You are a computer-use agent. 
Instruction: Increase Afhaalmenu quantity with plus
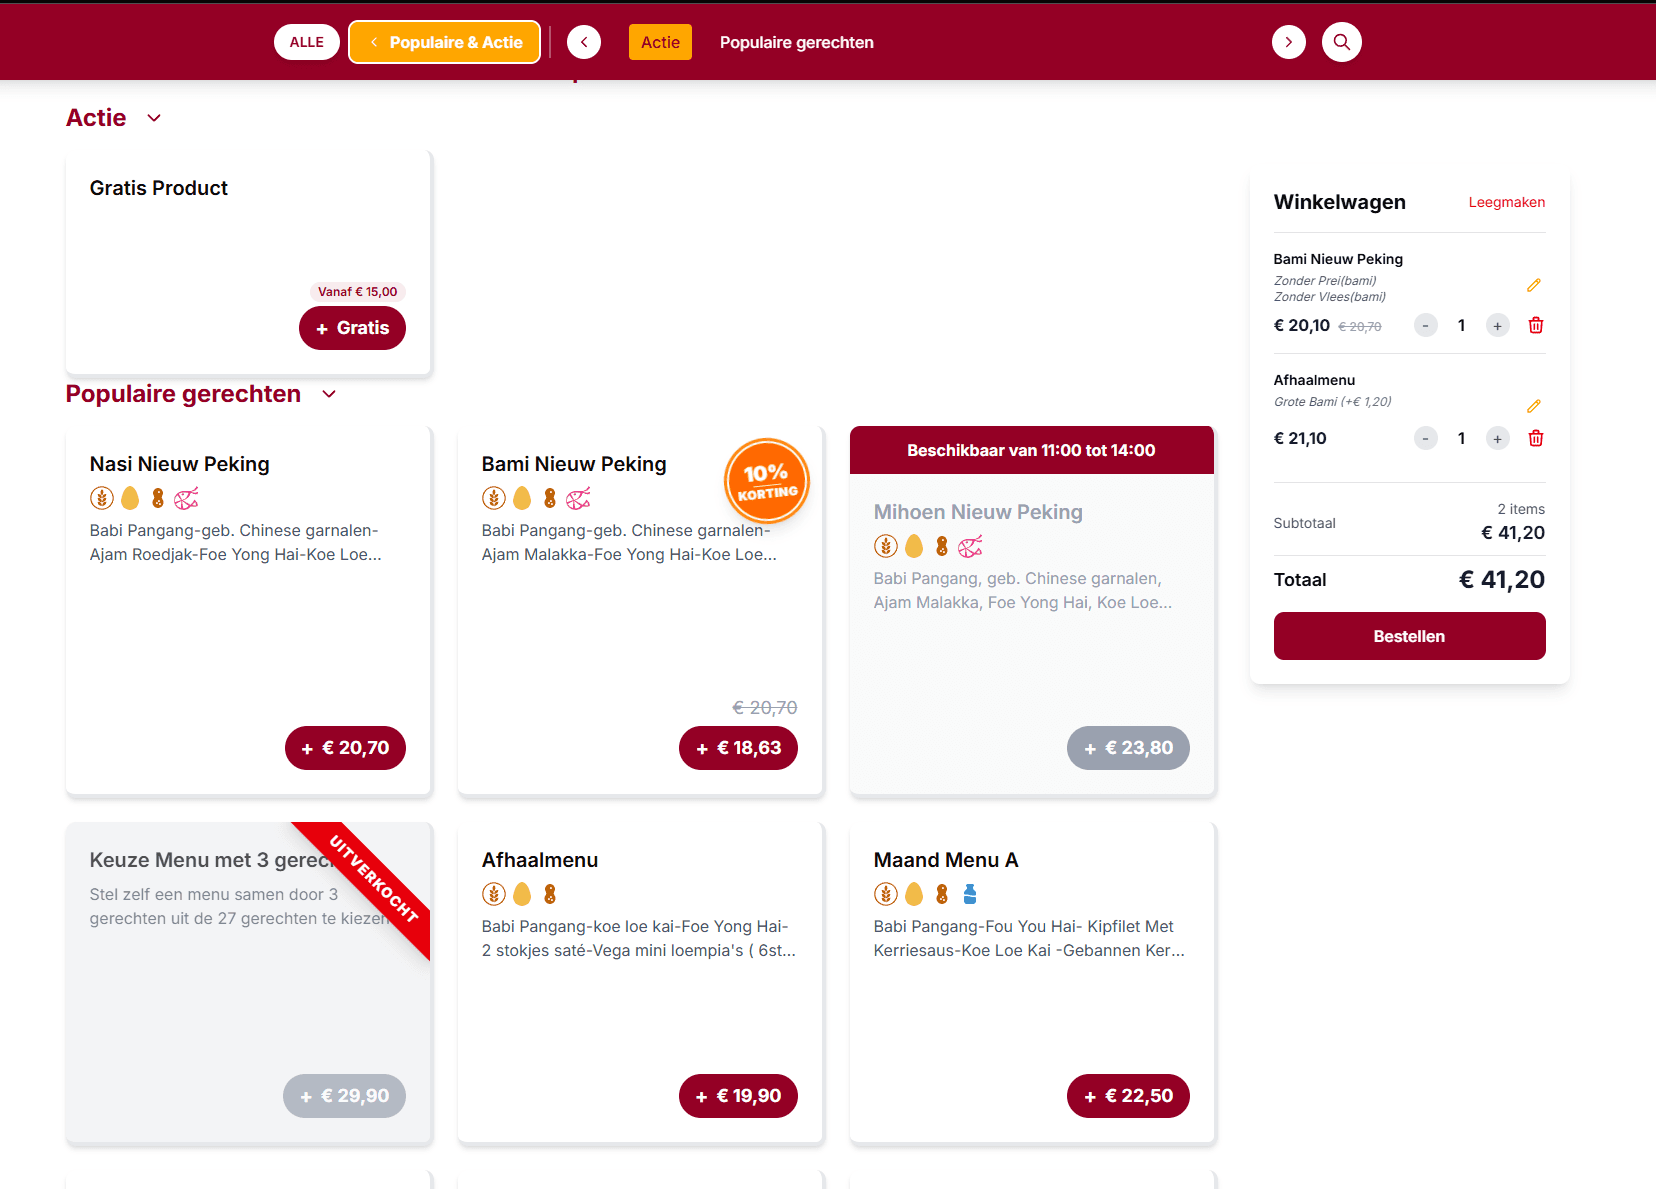(1497, 438)
